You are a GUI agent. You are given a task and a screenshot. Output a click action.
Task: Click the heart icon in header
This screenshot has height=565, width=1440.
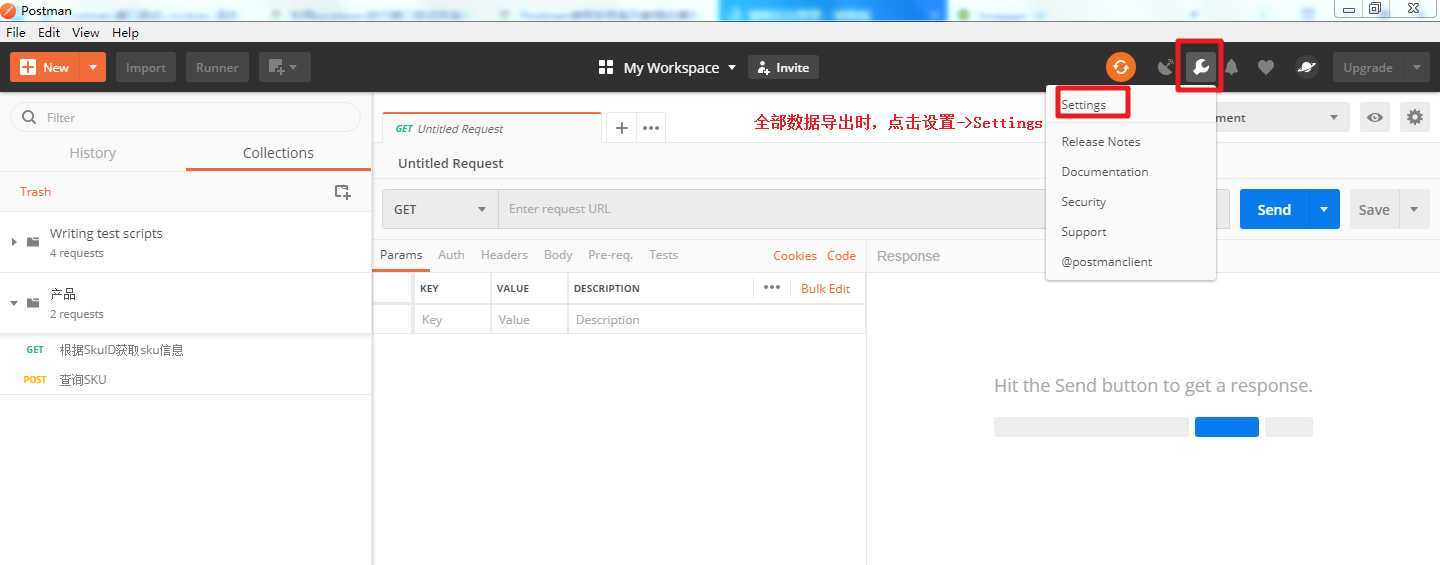1266,67
